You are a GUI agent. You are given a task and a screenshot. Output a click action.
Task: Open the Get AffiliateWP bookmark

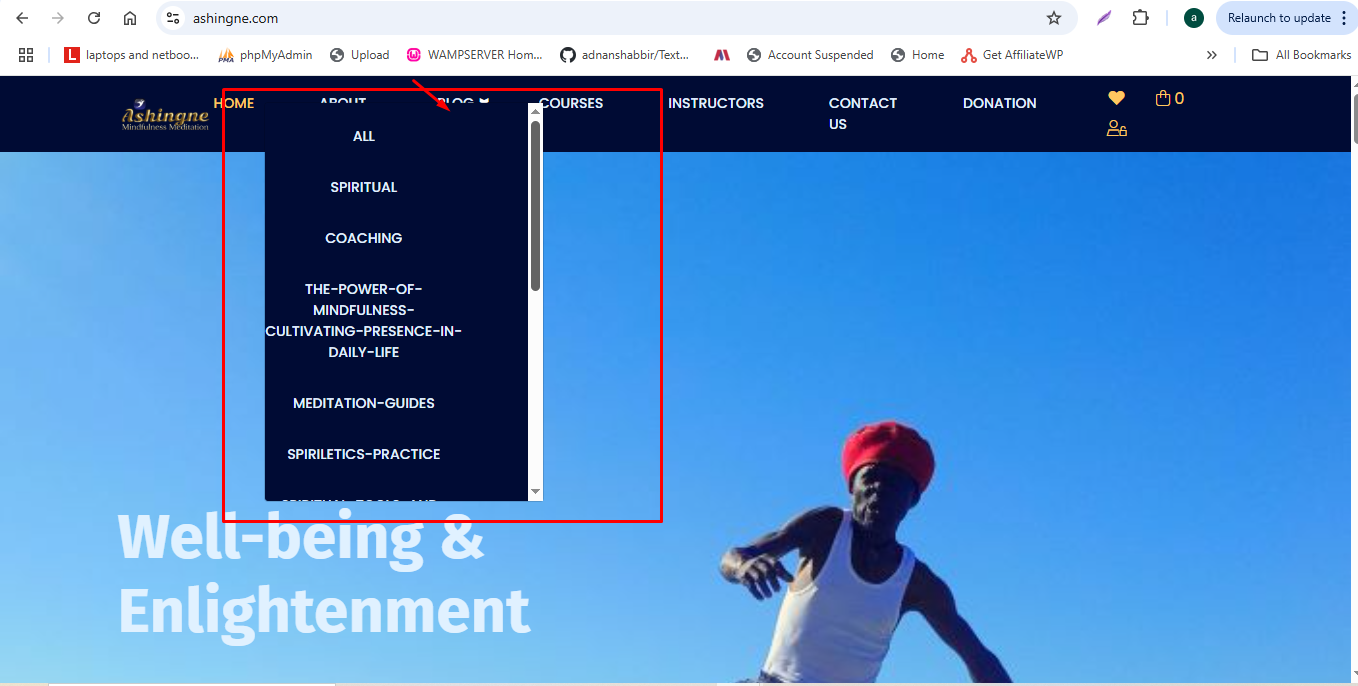pyautogui.click(x=1012, y=55)
